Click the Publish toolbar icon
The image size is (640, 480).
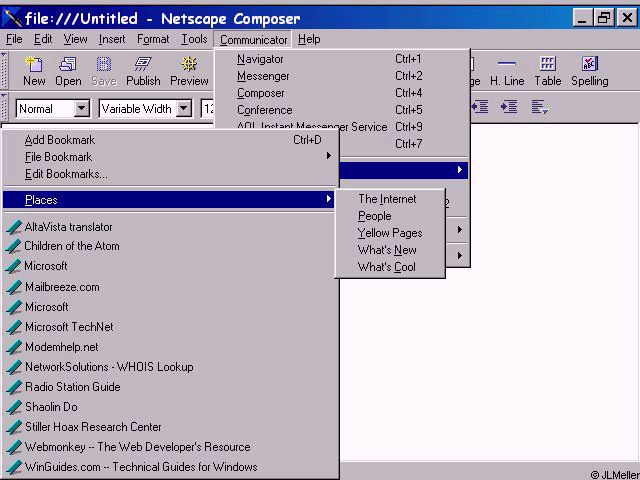click(x=143, y=64)
